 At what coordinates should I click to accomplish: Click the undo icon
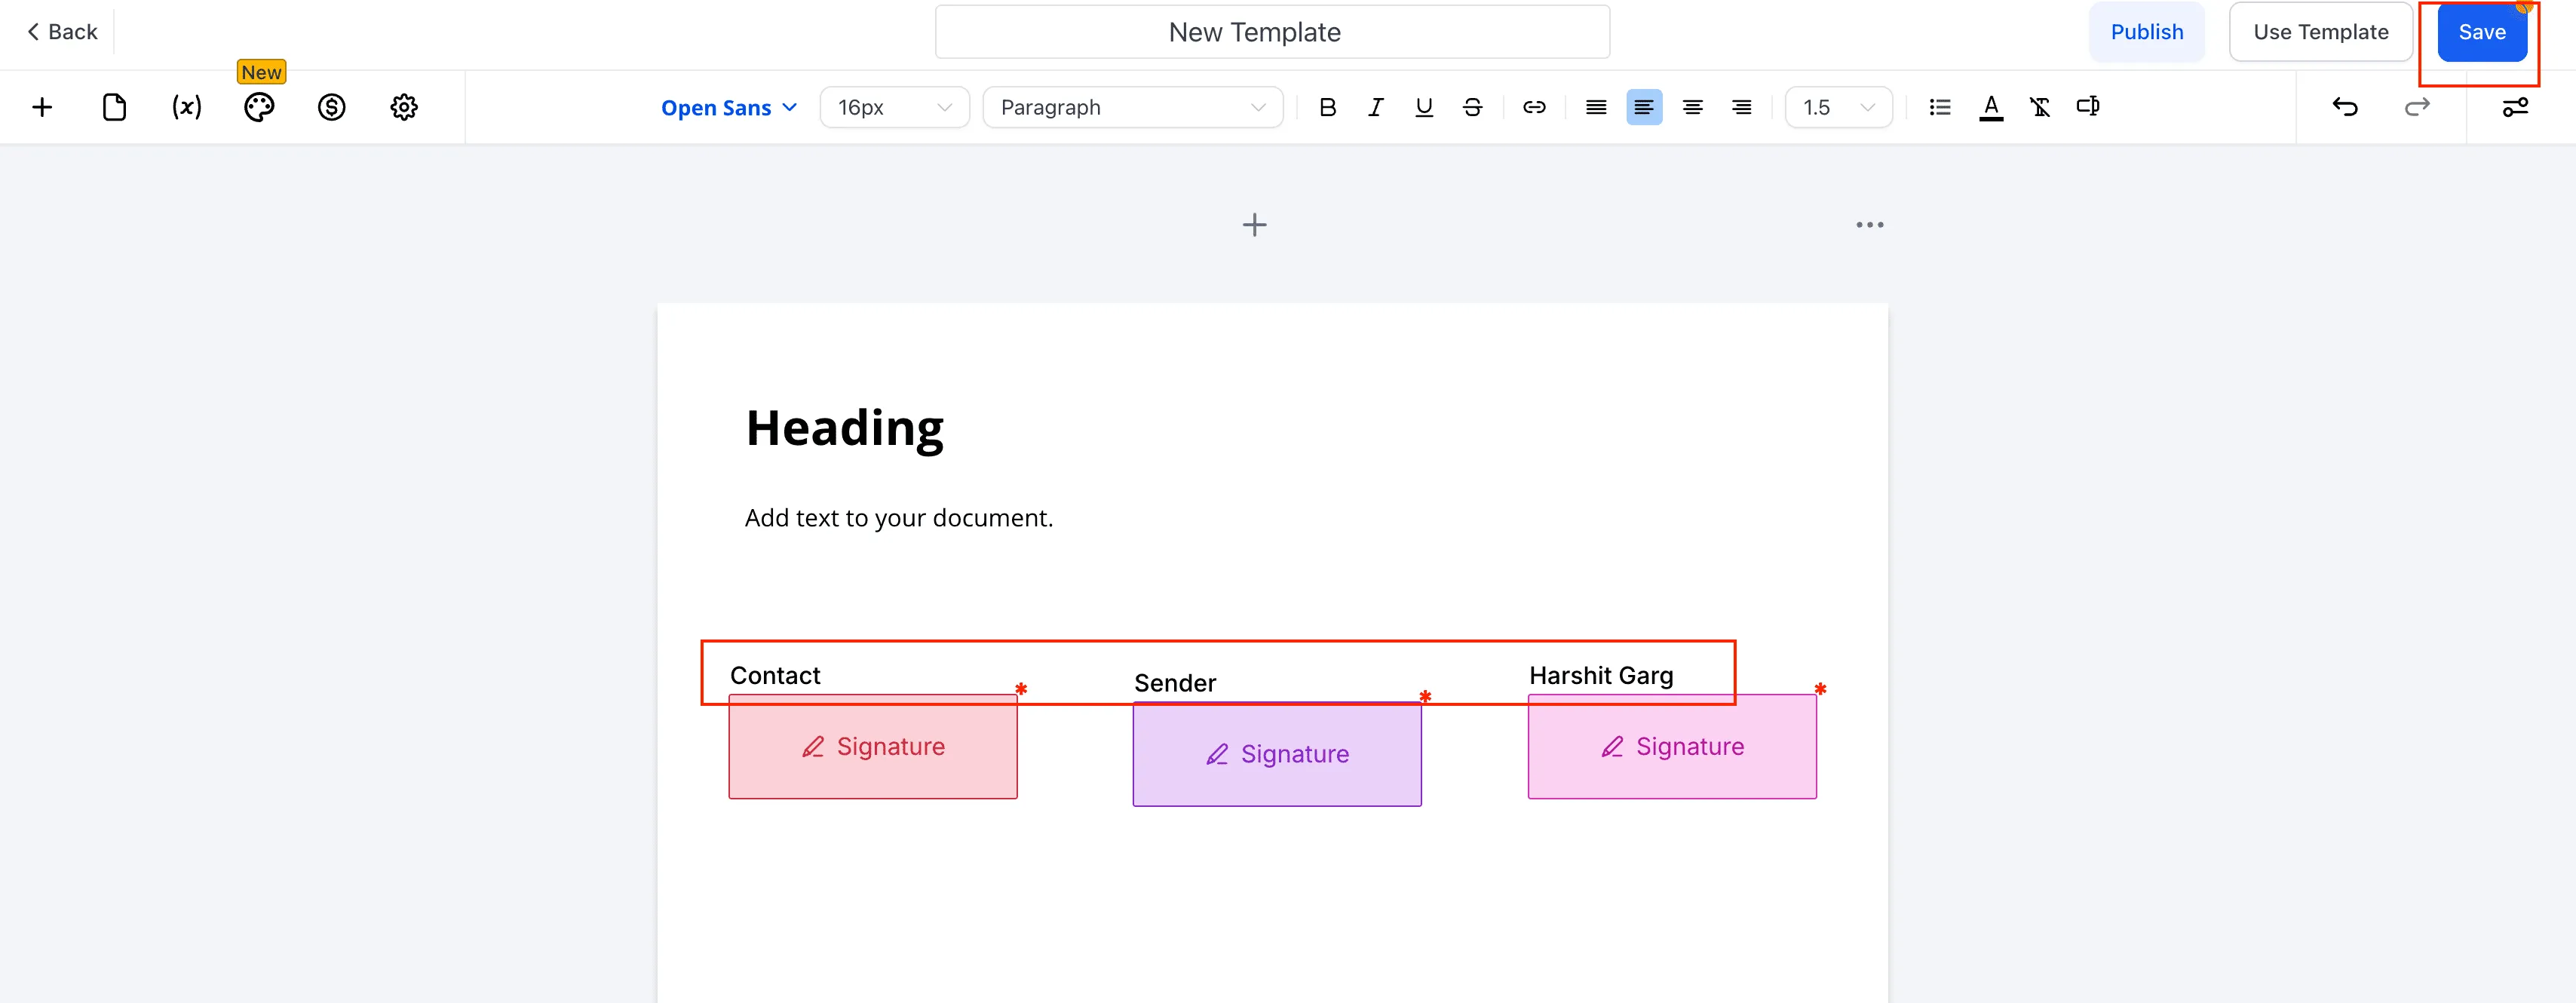coord(2345,107)
